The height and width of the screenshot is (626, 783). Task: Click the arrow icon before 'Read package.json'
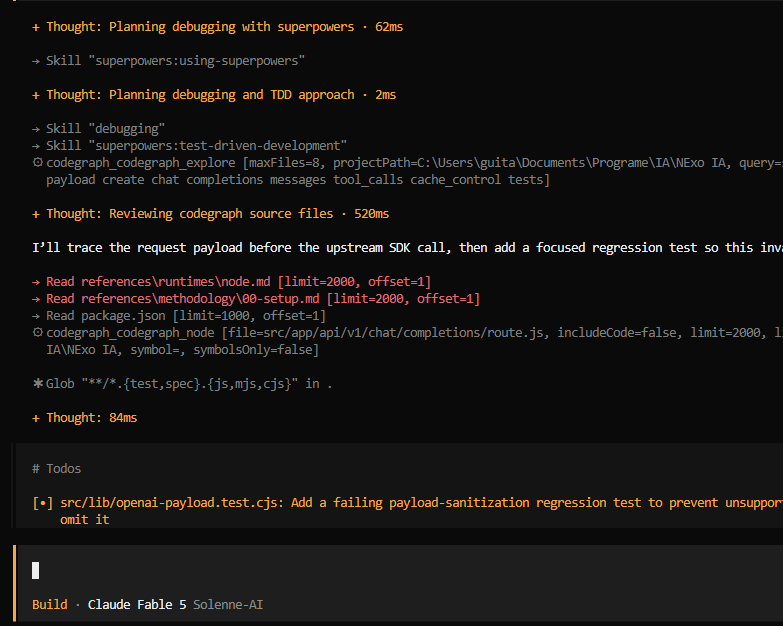(x=36, y=316)
